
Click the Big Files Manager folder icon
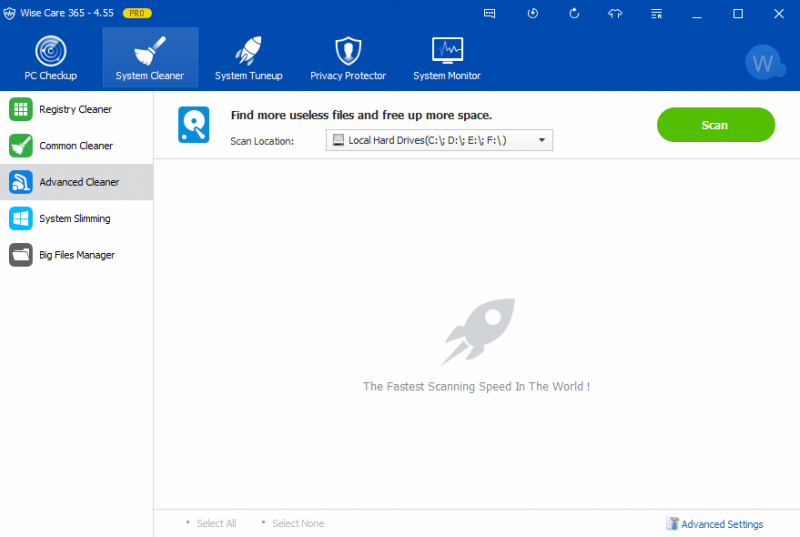20,255
